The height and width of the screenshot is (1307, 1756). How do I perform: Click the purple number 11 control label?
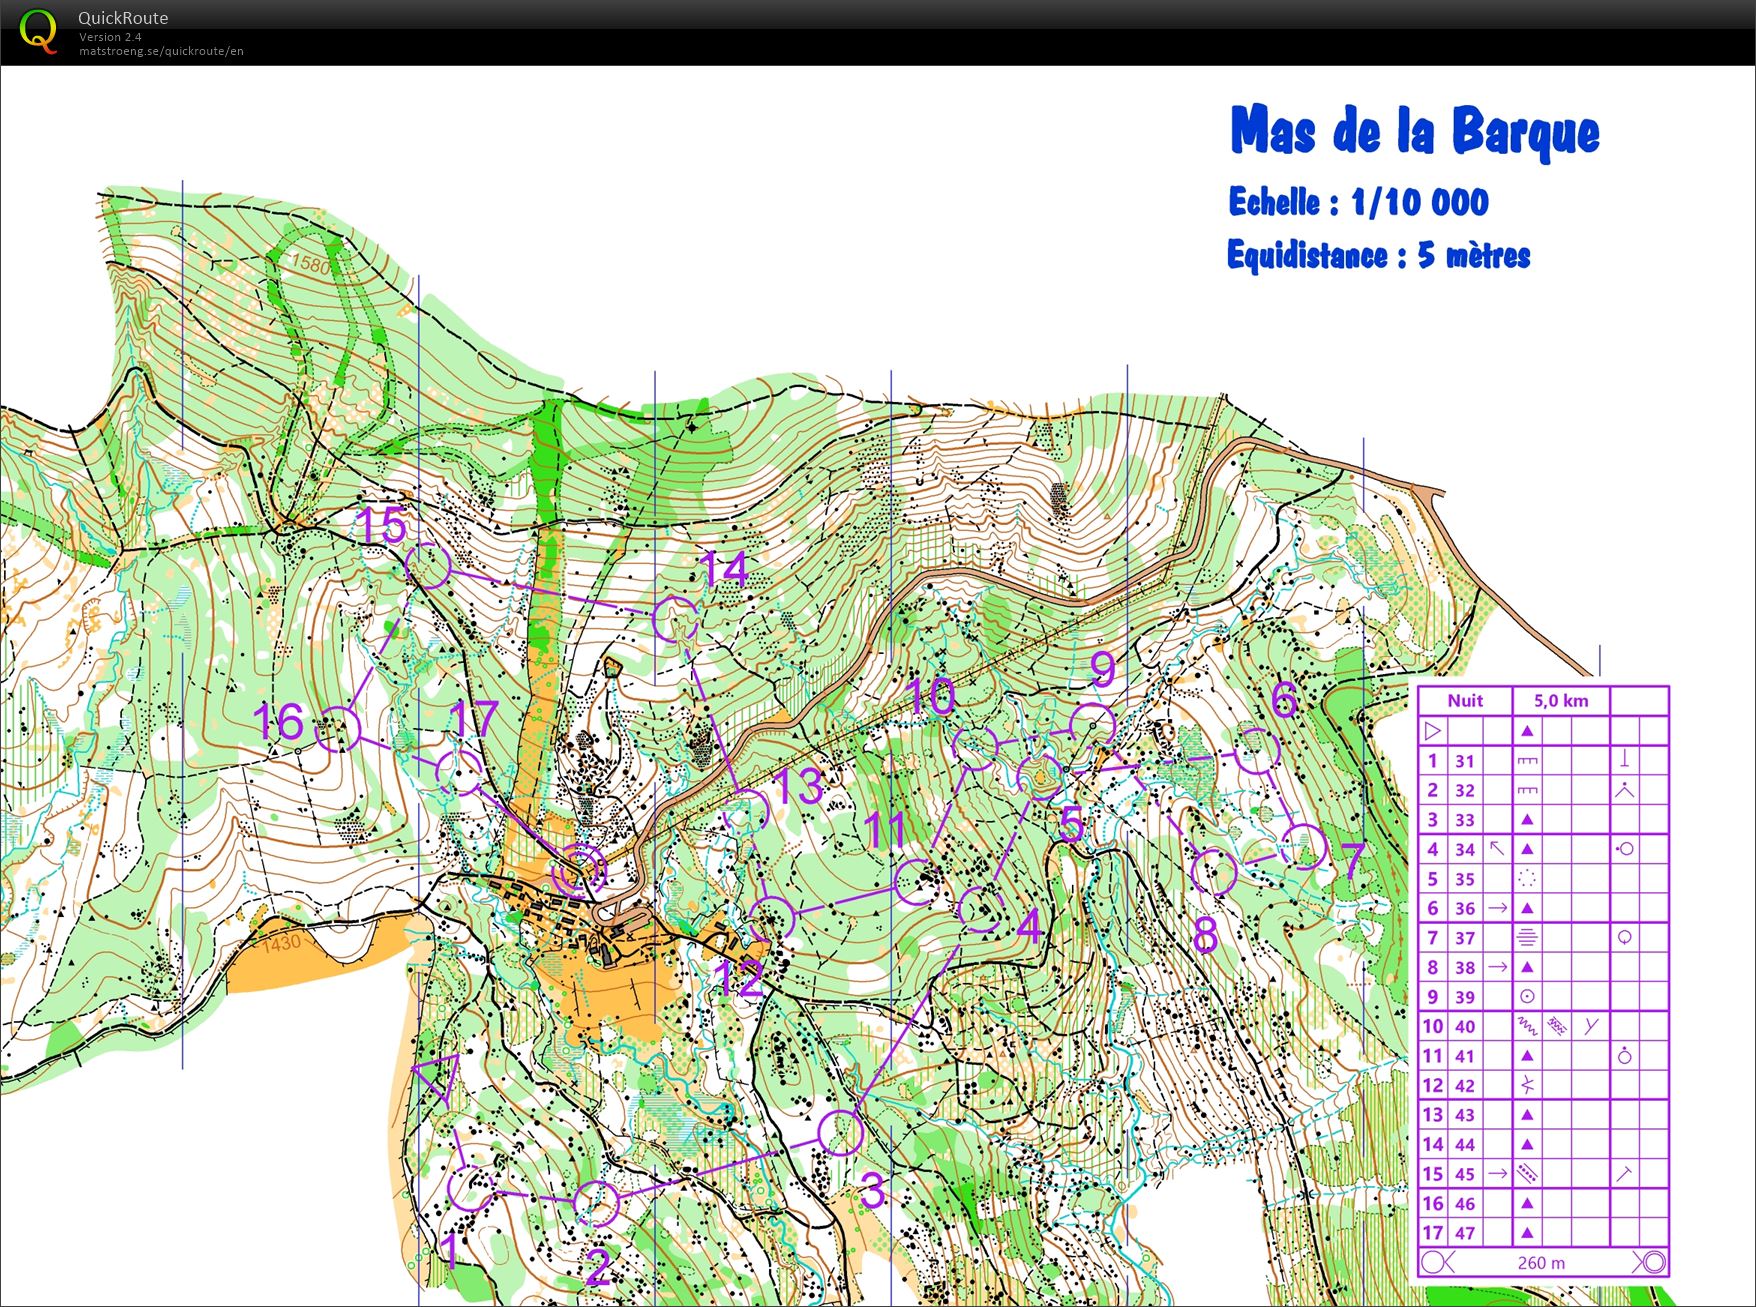point(885,830)
